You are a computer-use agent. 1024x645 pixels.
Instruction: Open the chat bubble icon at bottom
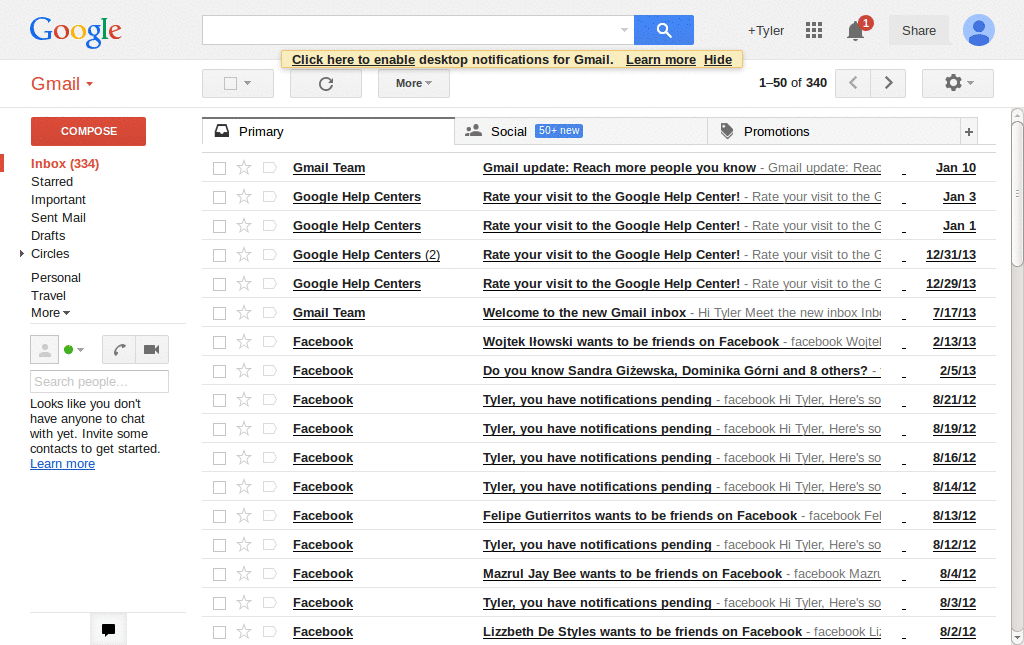[108, 629]
